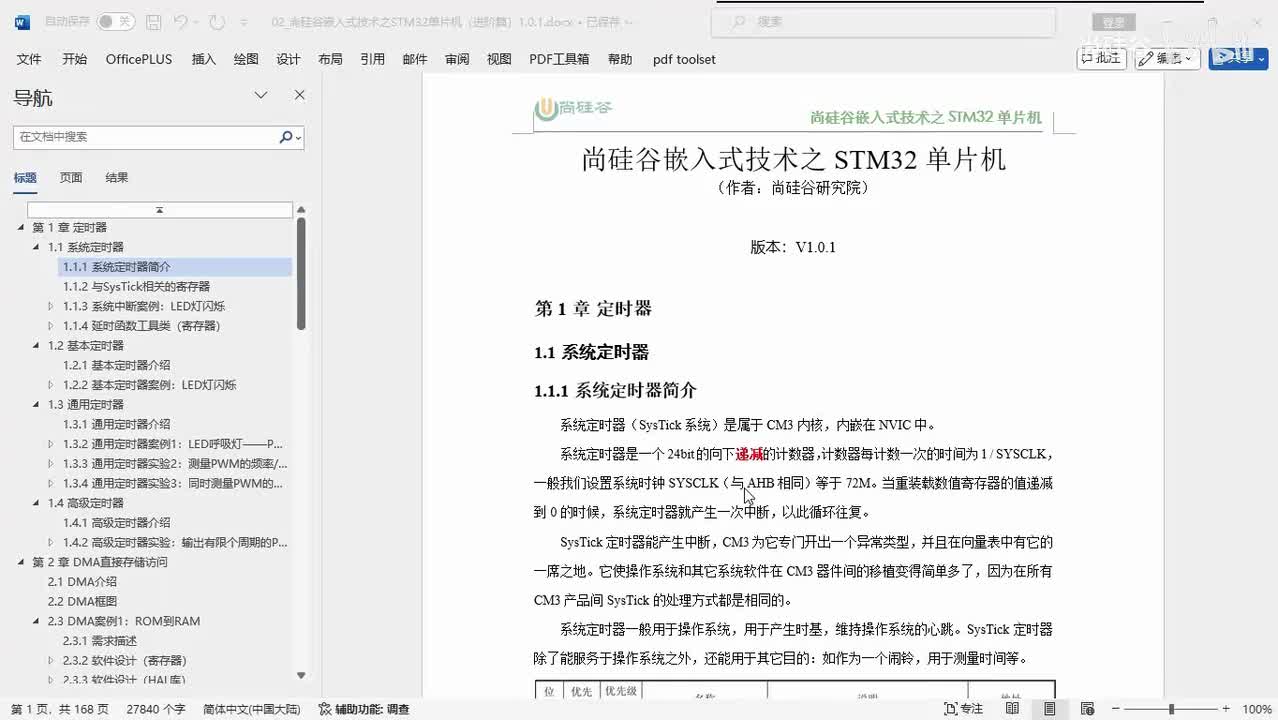Open the 邮件 ribbon tab
Screen dimensions: 1278x720
pyautogui.click(x=415, y=59)
